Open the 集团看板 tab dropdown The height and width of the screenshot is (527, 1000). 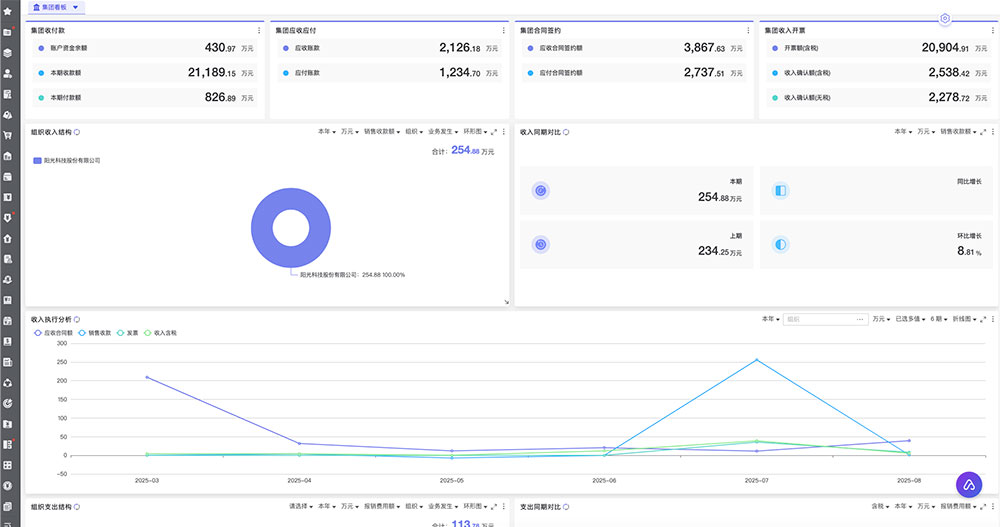coord(76,7)
